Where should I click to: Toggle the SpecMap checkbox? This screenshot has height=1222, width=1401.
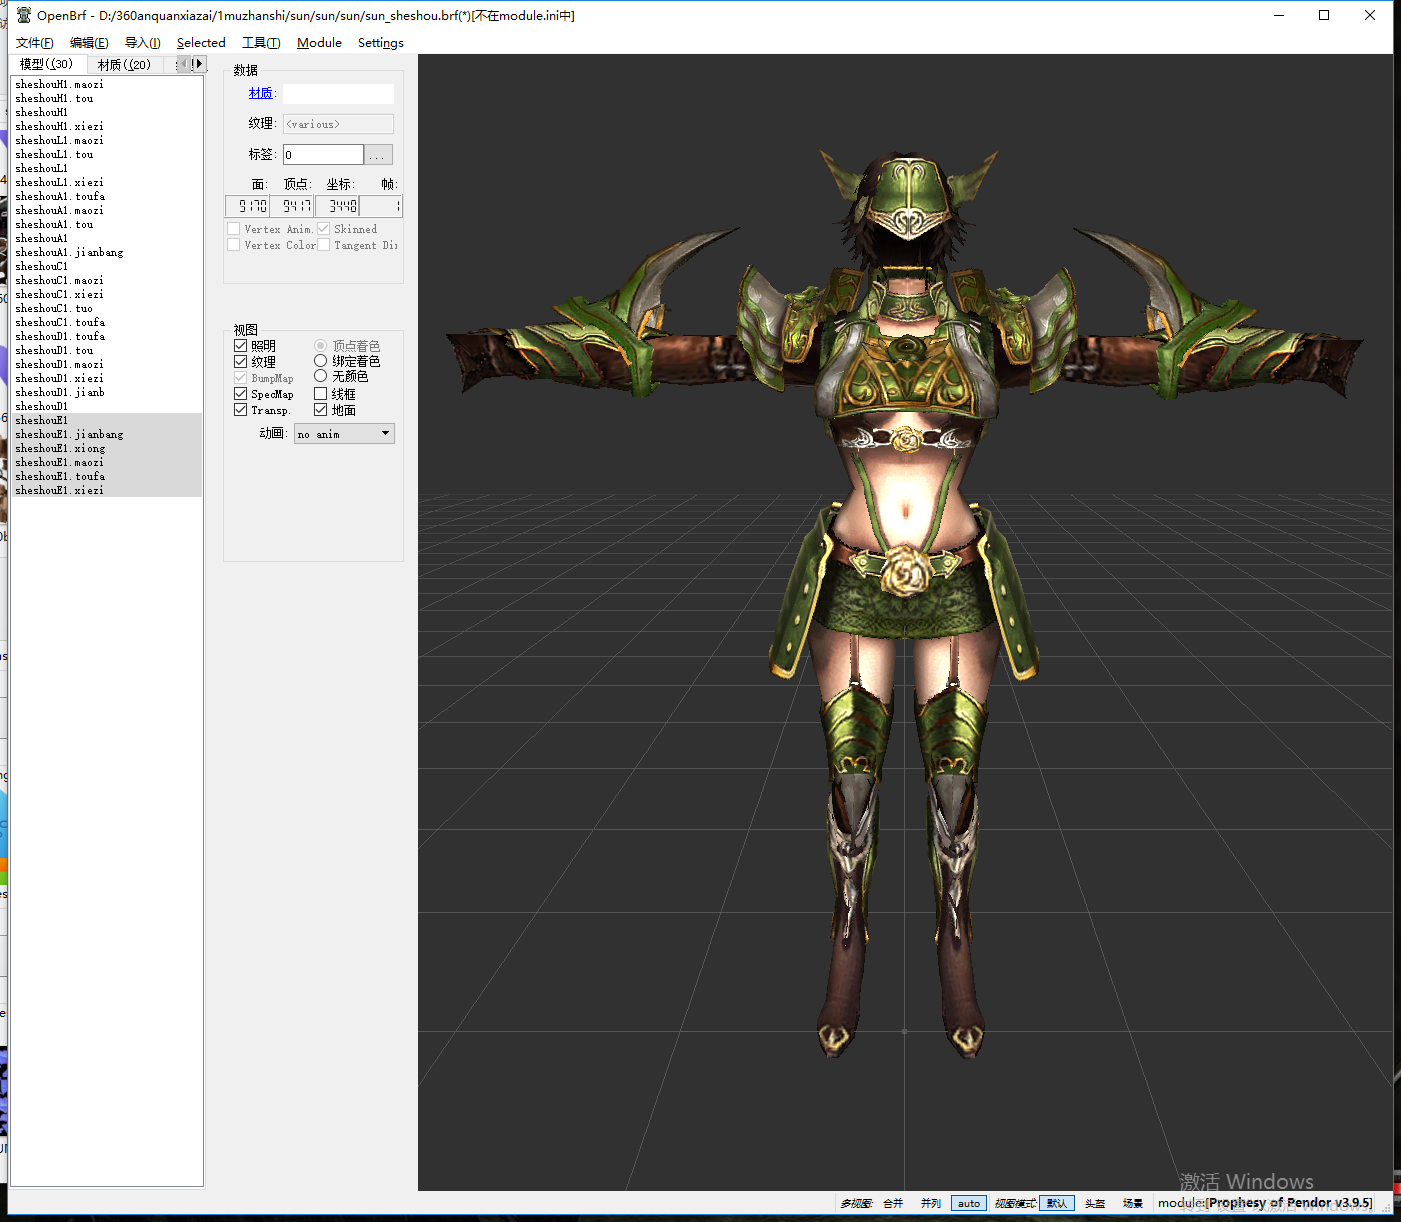[241, 394]
